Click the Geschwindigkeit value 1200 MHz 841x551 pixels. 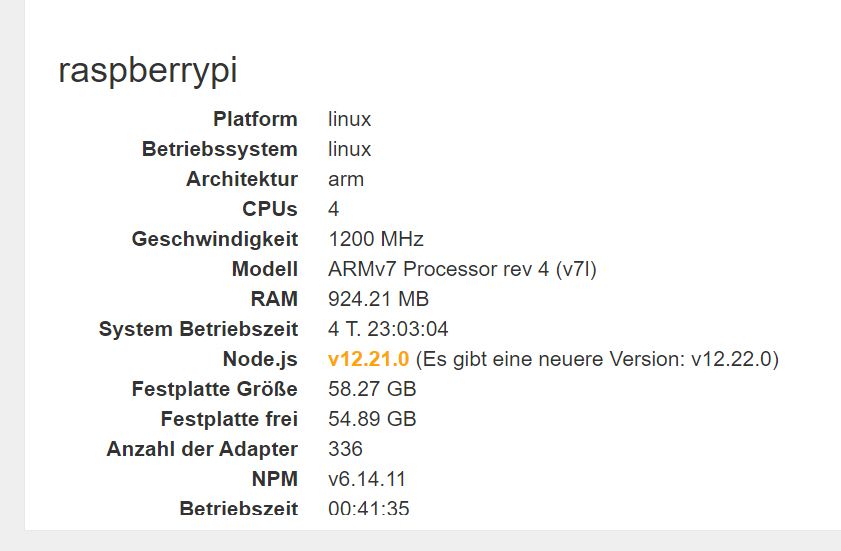point(375,239)
